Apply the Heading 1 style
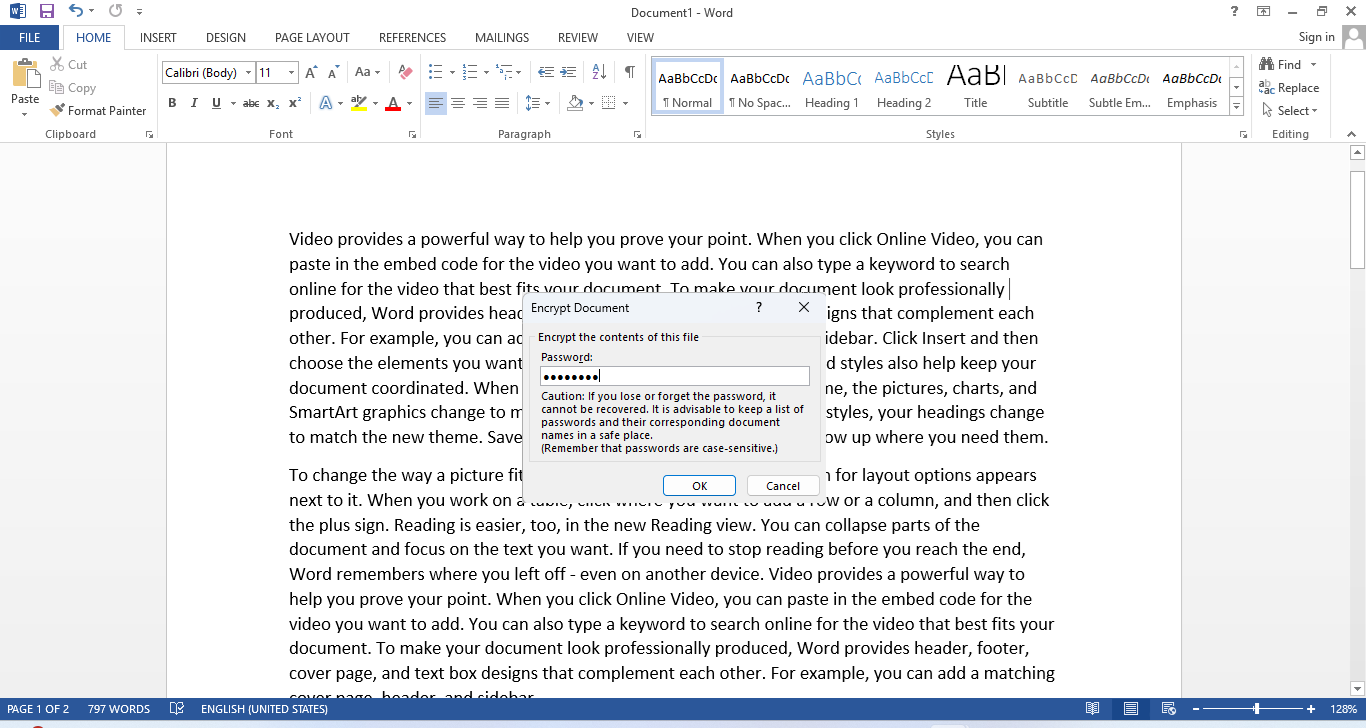The width and height of the screenshot is (1366, 728). click(832, 88)
